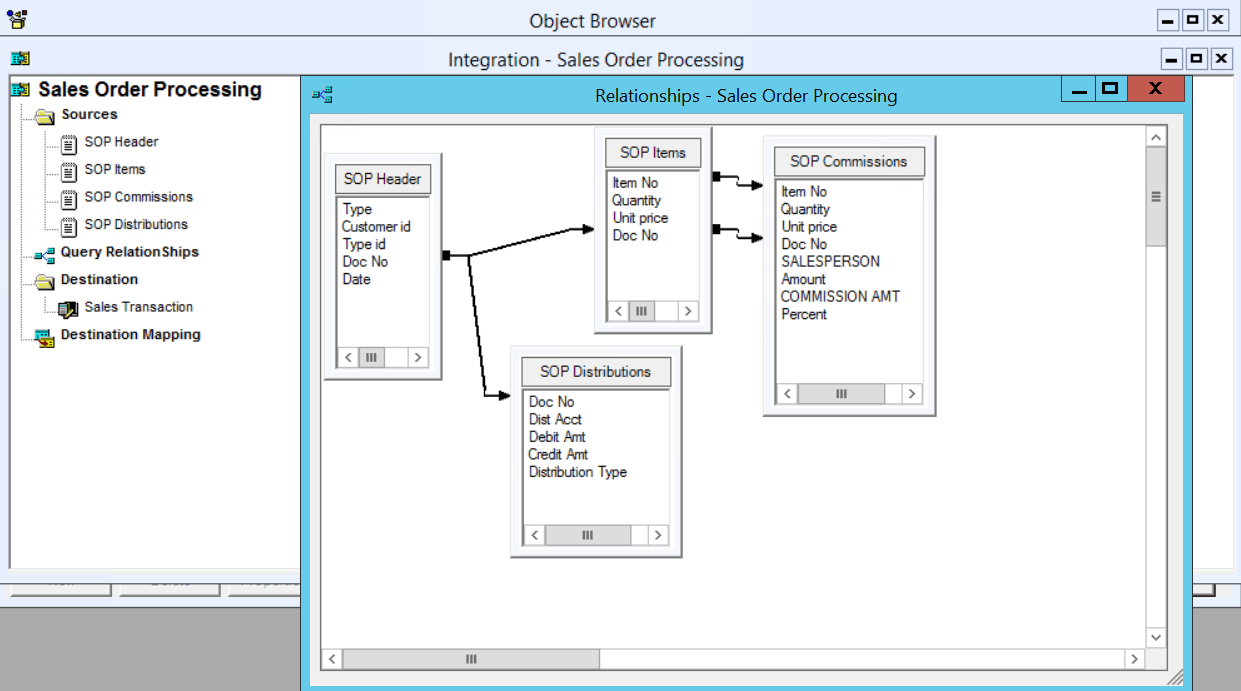This screenshot has width=1241, height=691.
Task: Click the Query Relationships icon in tree
Action: [x=44, y=254]
